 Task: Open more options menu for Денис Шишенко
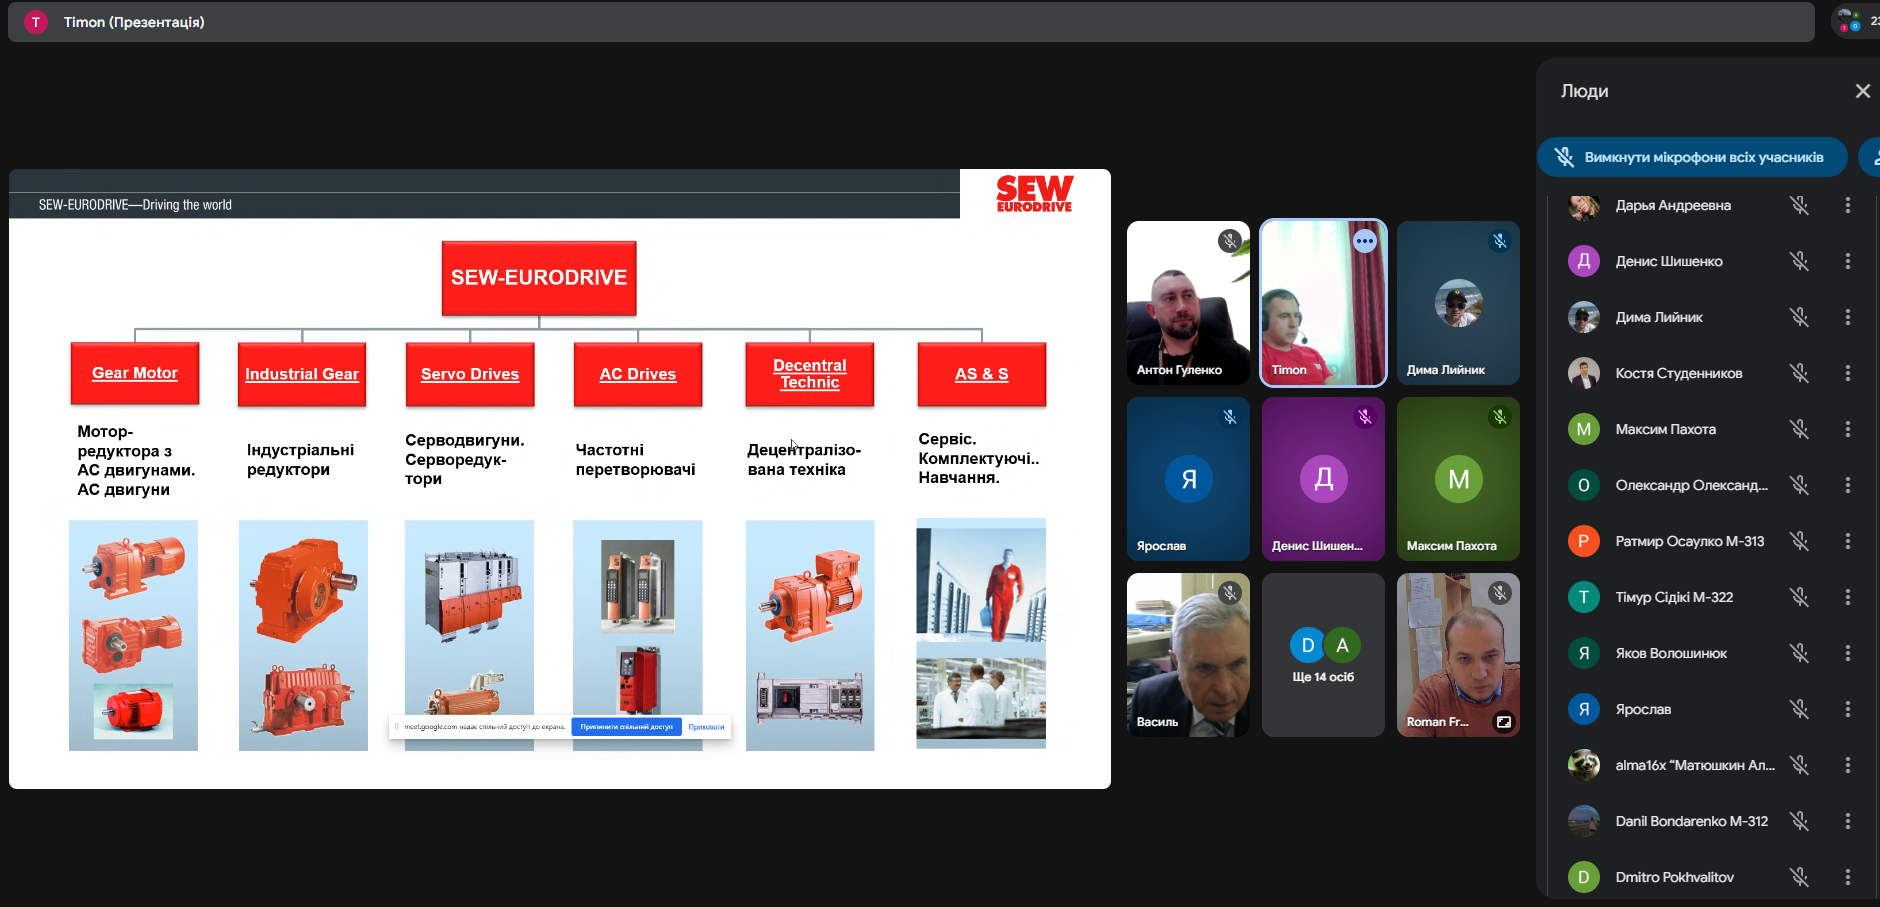[x=1847, y=261]
